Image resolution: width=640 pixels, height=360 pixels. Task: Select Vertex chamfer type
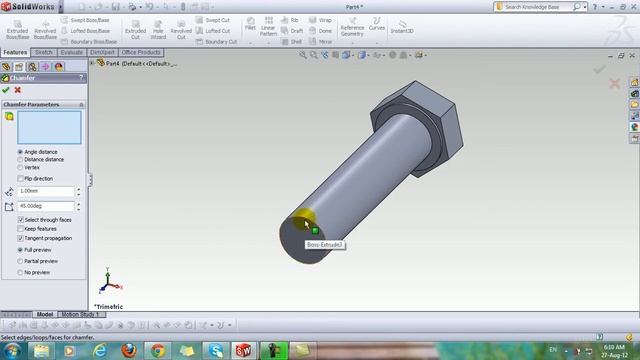[x=20, y=168]
